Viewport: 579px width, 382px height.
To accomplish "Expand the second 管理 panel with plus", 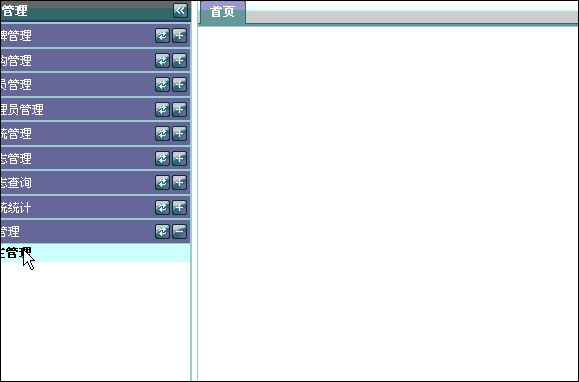I will [179, 61].
